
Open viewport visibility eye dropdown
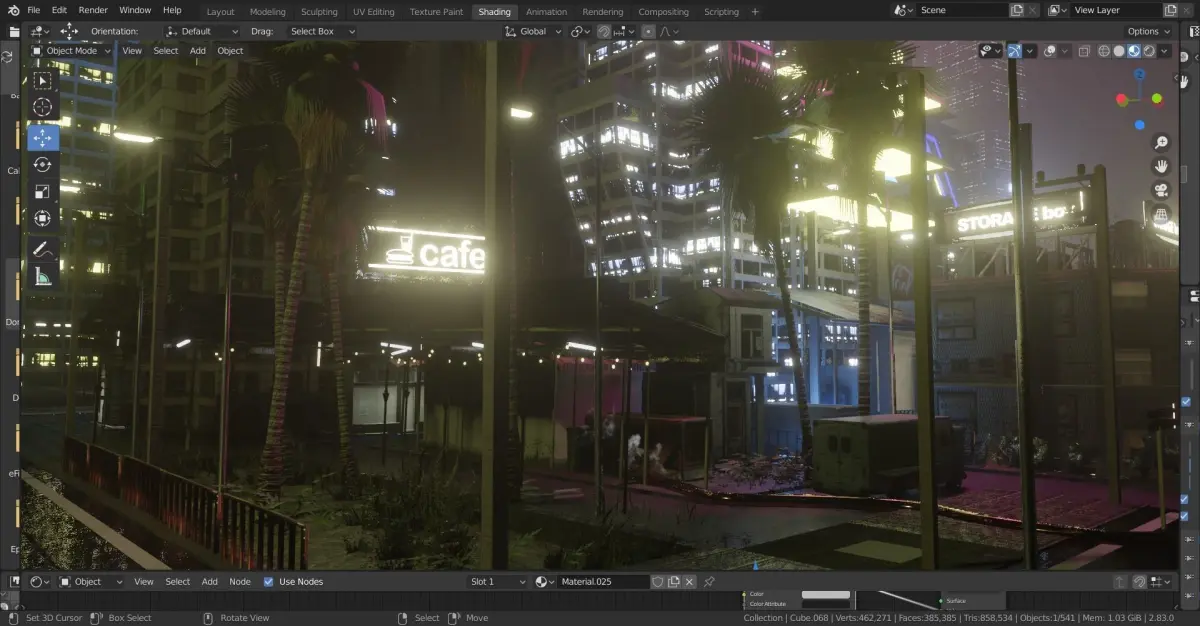point(991,51)
